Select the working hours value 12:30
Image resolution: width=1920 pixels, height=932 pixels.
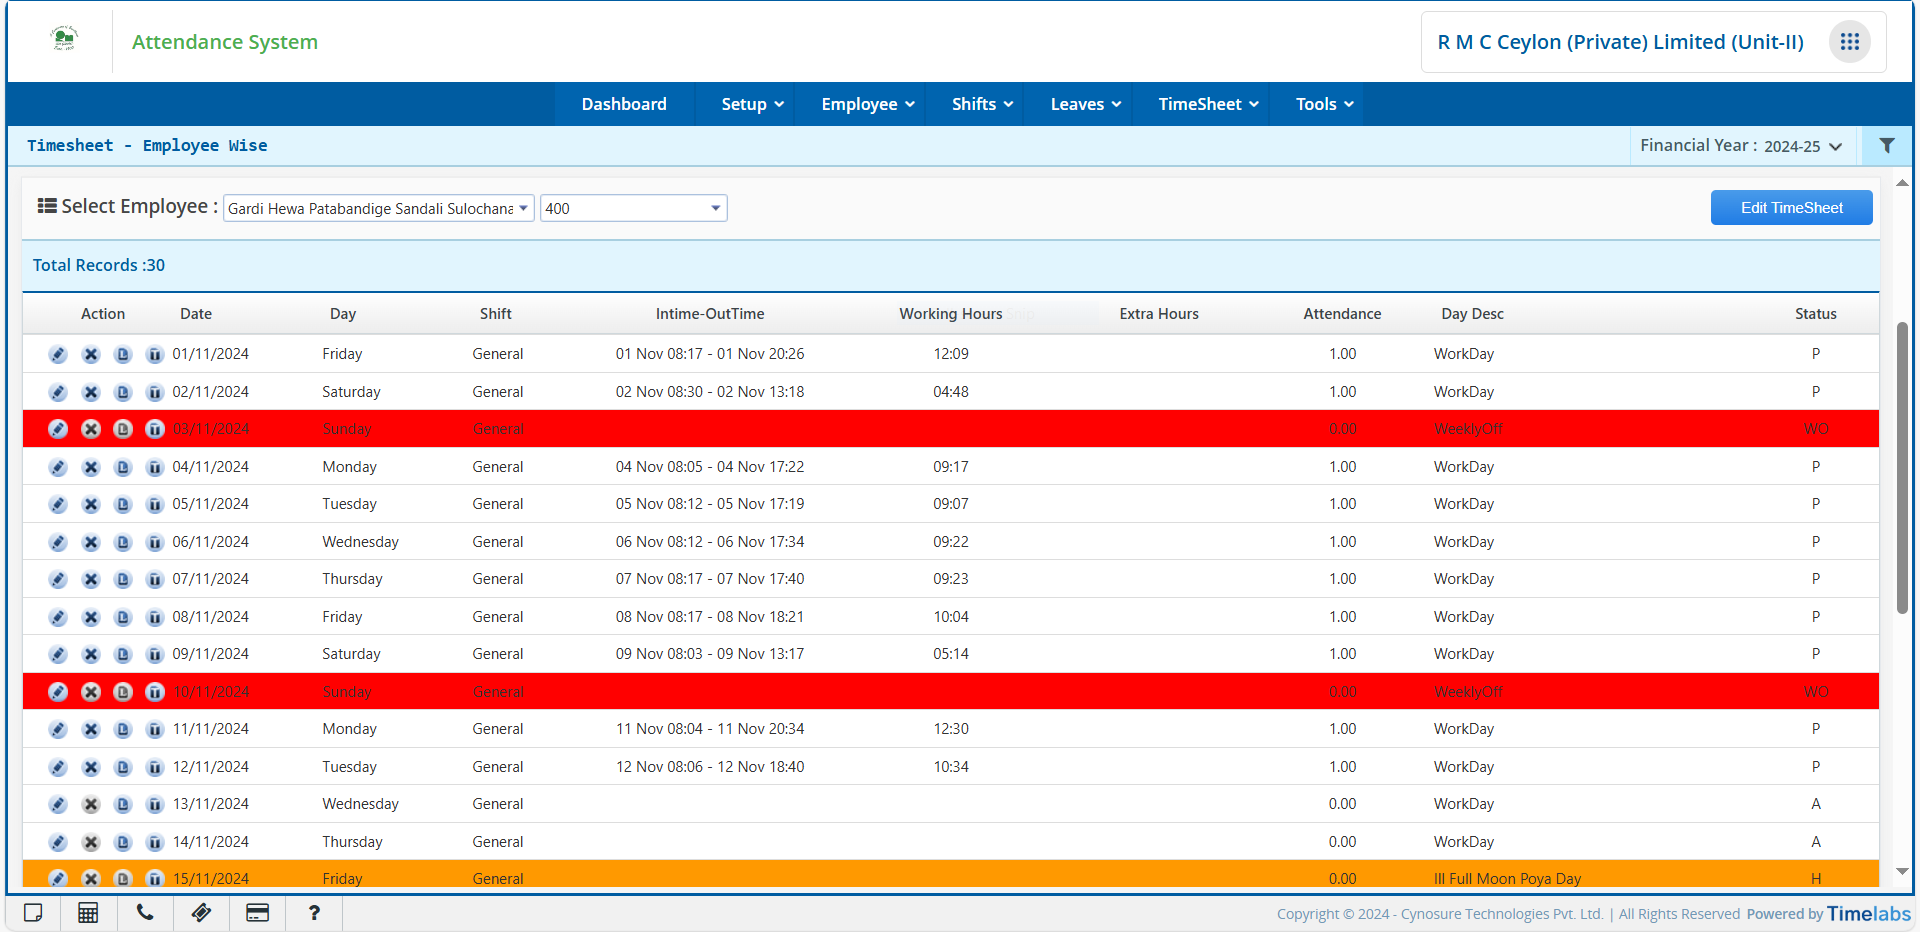click(x=951, y=729)
